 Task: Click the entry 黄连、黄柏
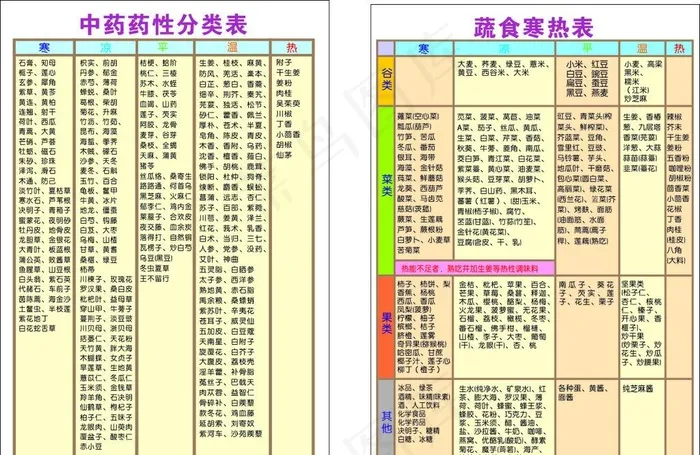[x=37, y=102]
